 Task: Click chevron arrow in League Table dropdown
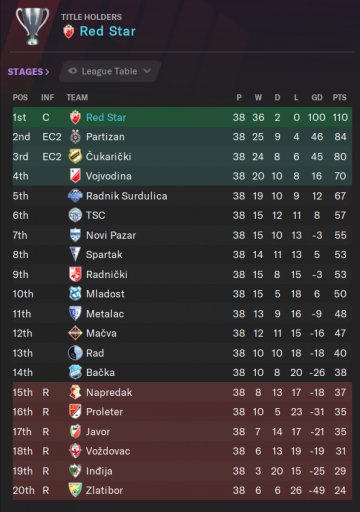click(x=147, y=71)
